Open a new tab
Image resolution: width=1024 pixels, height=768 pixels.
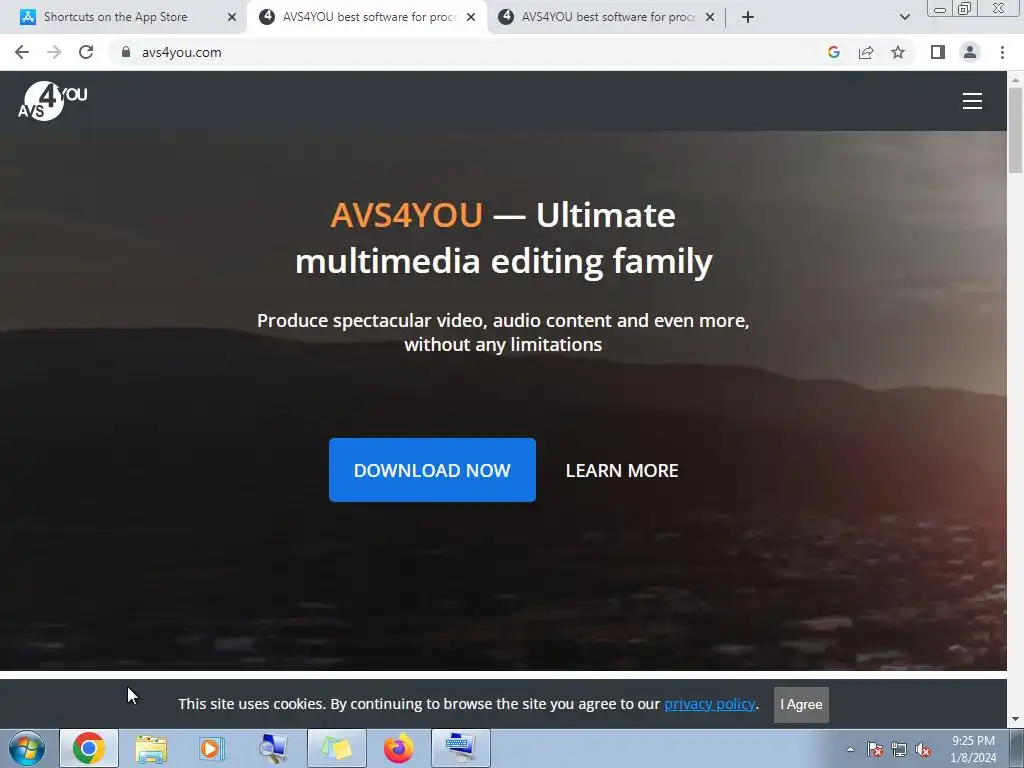[748, 17]
